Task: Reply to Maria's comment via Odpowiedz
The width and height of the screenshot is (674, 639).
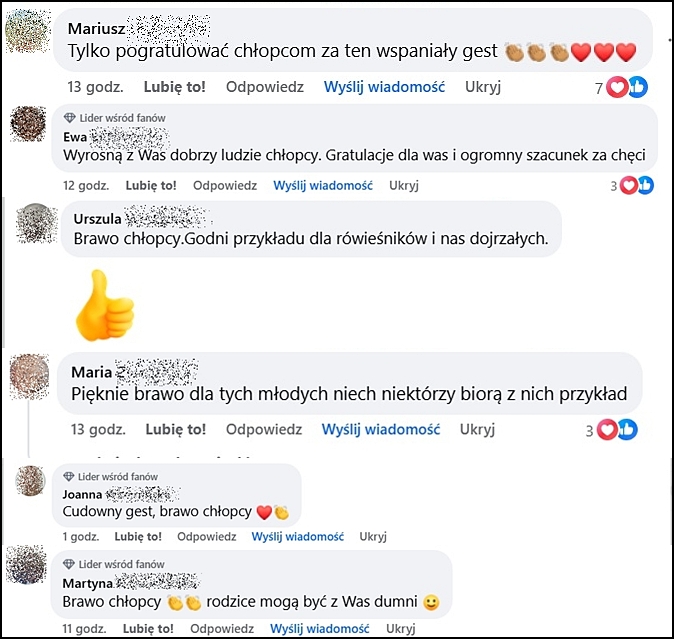Action: 264,429
